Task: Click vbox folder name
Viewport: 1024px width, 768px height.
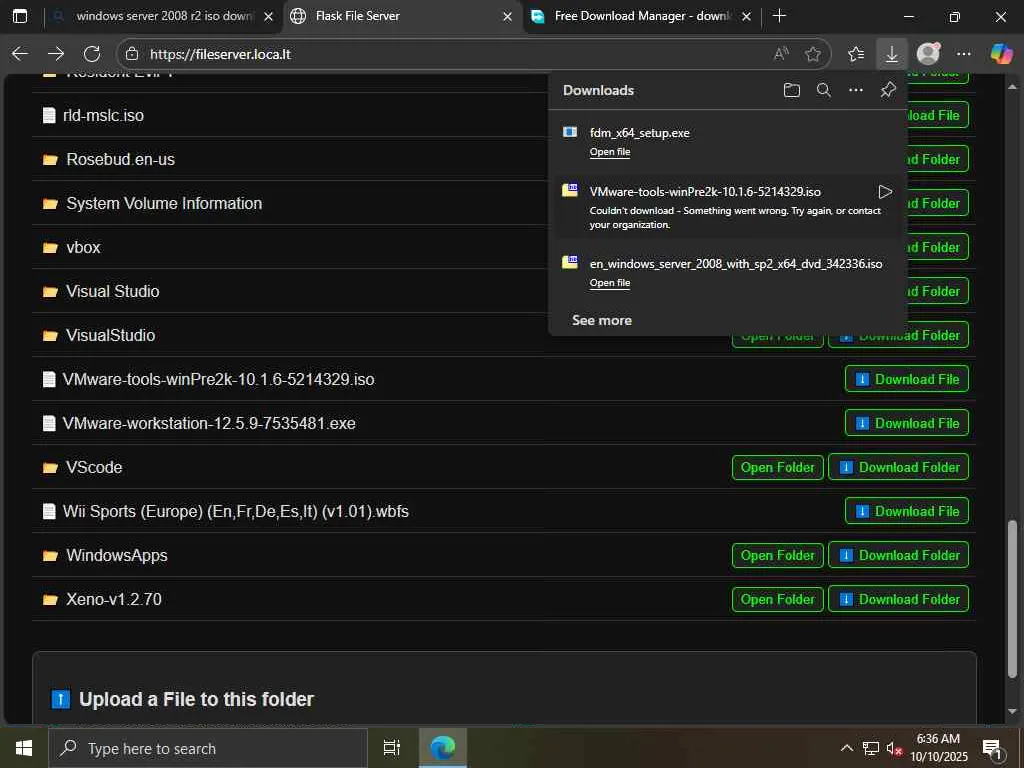Action: click(83, 248)
